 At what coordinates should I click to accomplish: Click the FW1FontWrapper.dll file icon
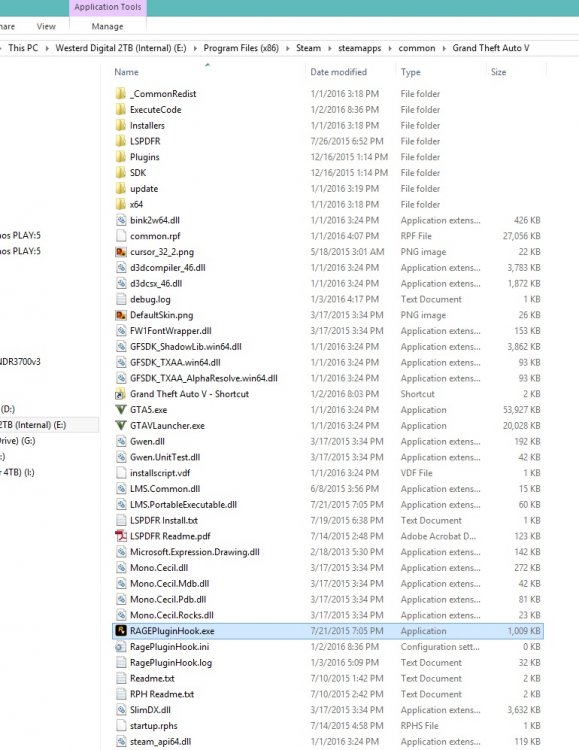tap(121, 330)
